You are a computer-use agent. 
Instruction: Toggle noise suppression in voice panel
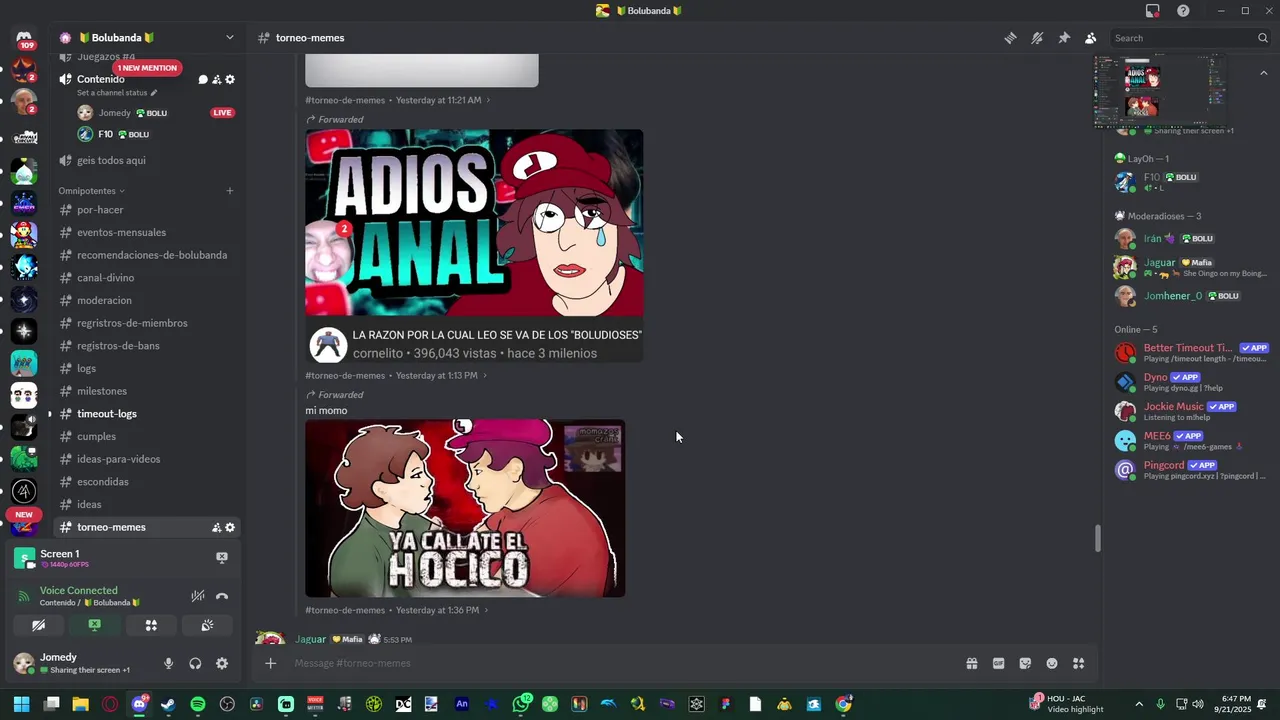click(x=198, y=596)
